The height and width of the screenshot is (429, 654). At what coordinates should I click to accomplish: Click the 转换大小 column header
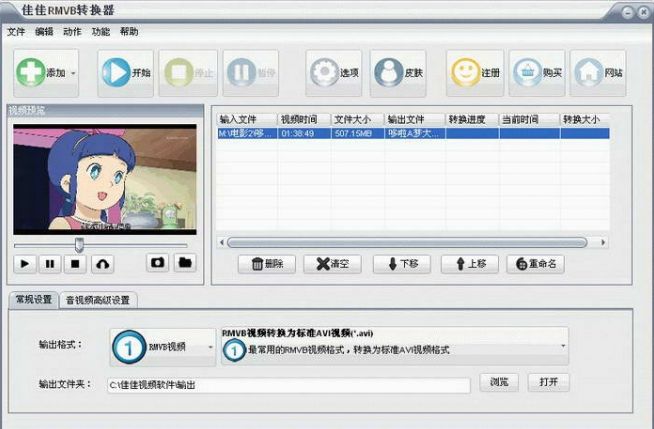[585, 120]
